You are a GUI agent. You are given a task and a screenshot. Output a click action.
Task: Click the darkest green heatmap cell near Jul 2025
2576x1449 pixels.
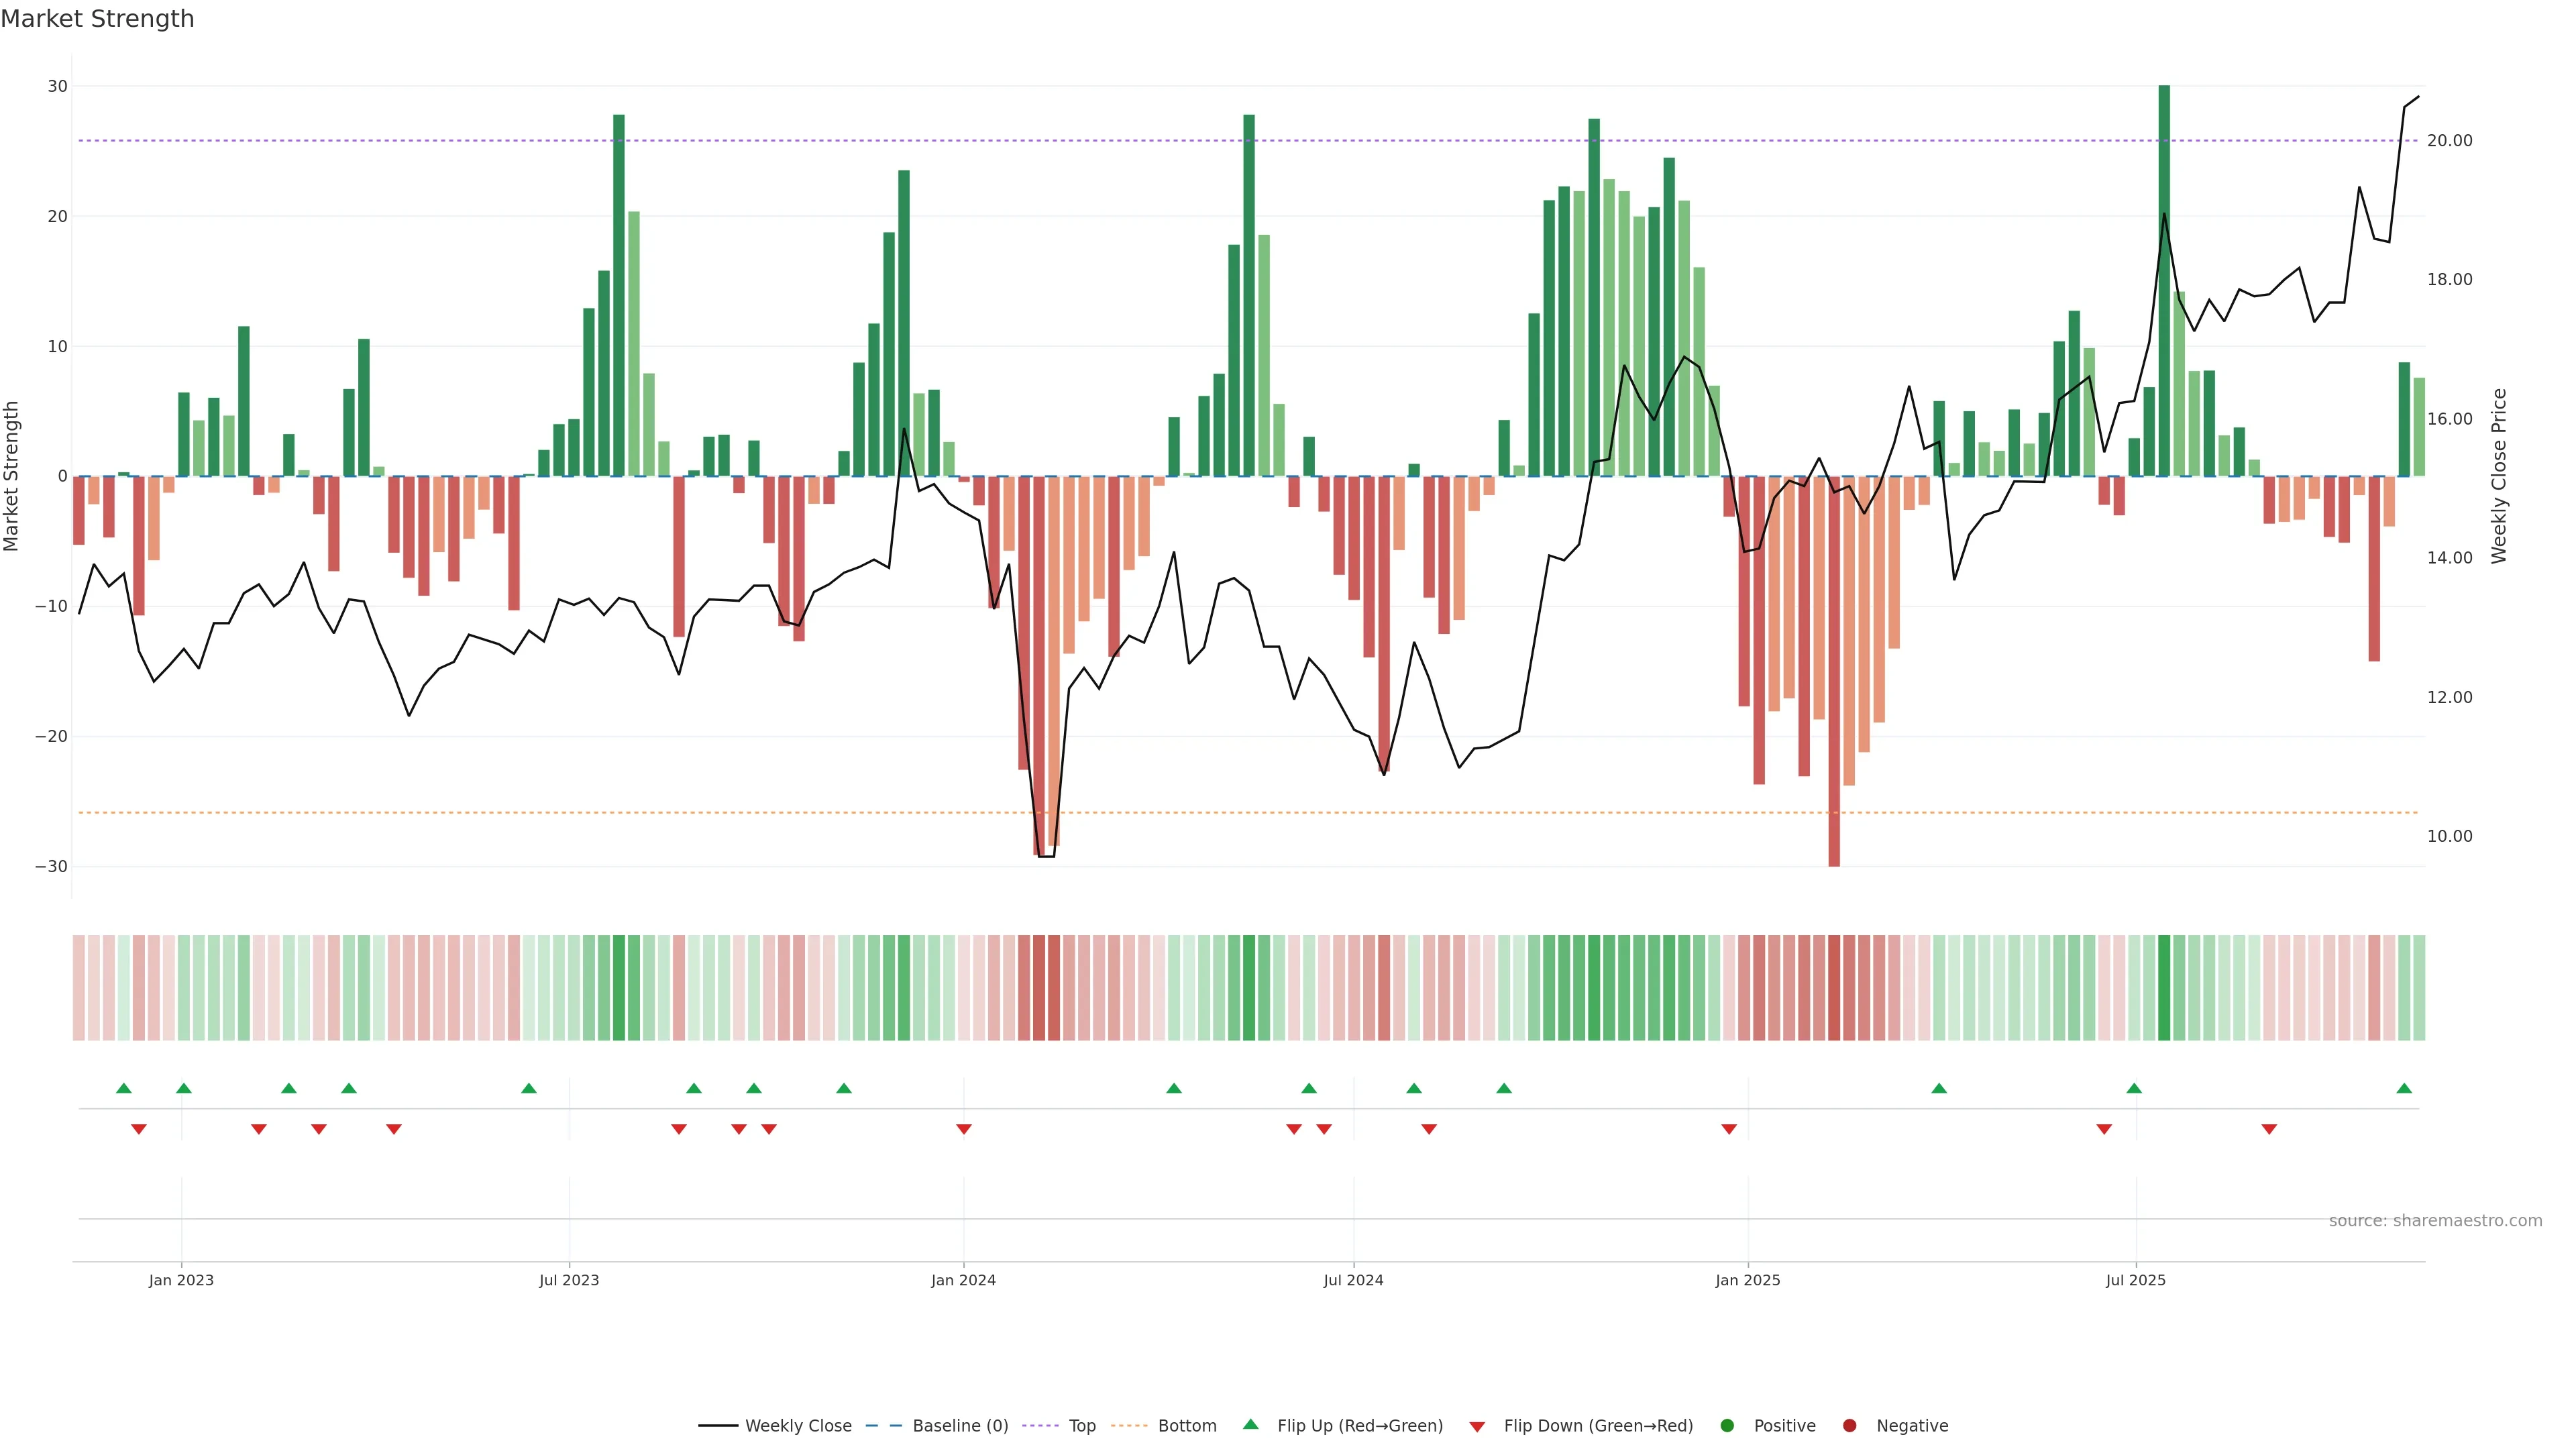(2164, 987)
